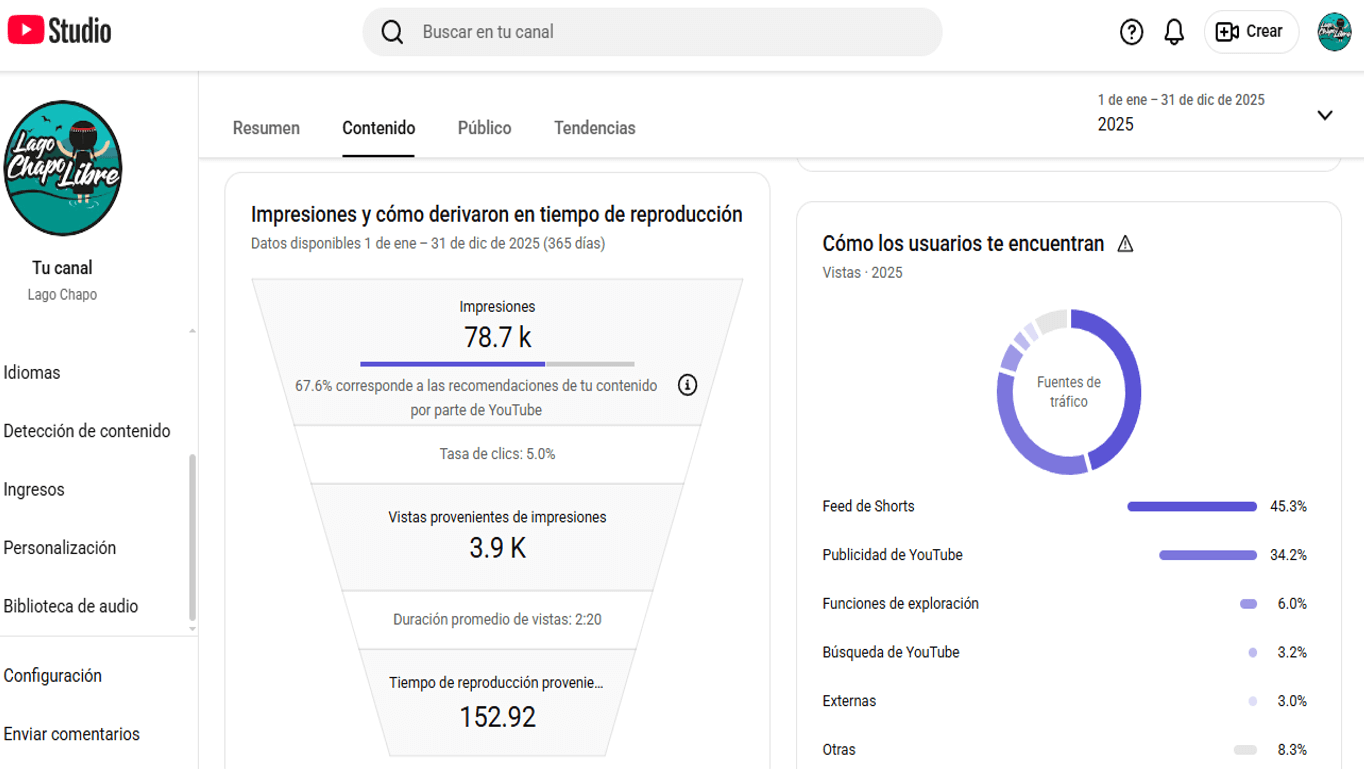Viewport: 1364px width, 769px height.
Task: Click the info icon beside recommendations text
Action: (x=687, y=385)
